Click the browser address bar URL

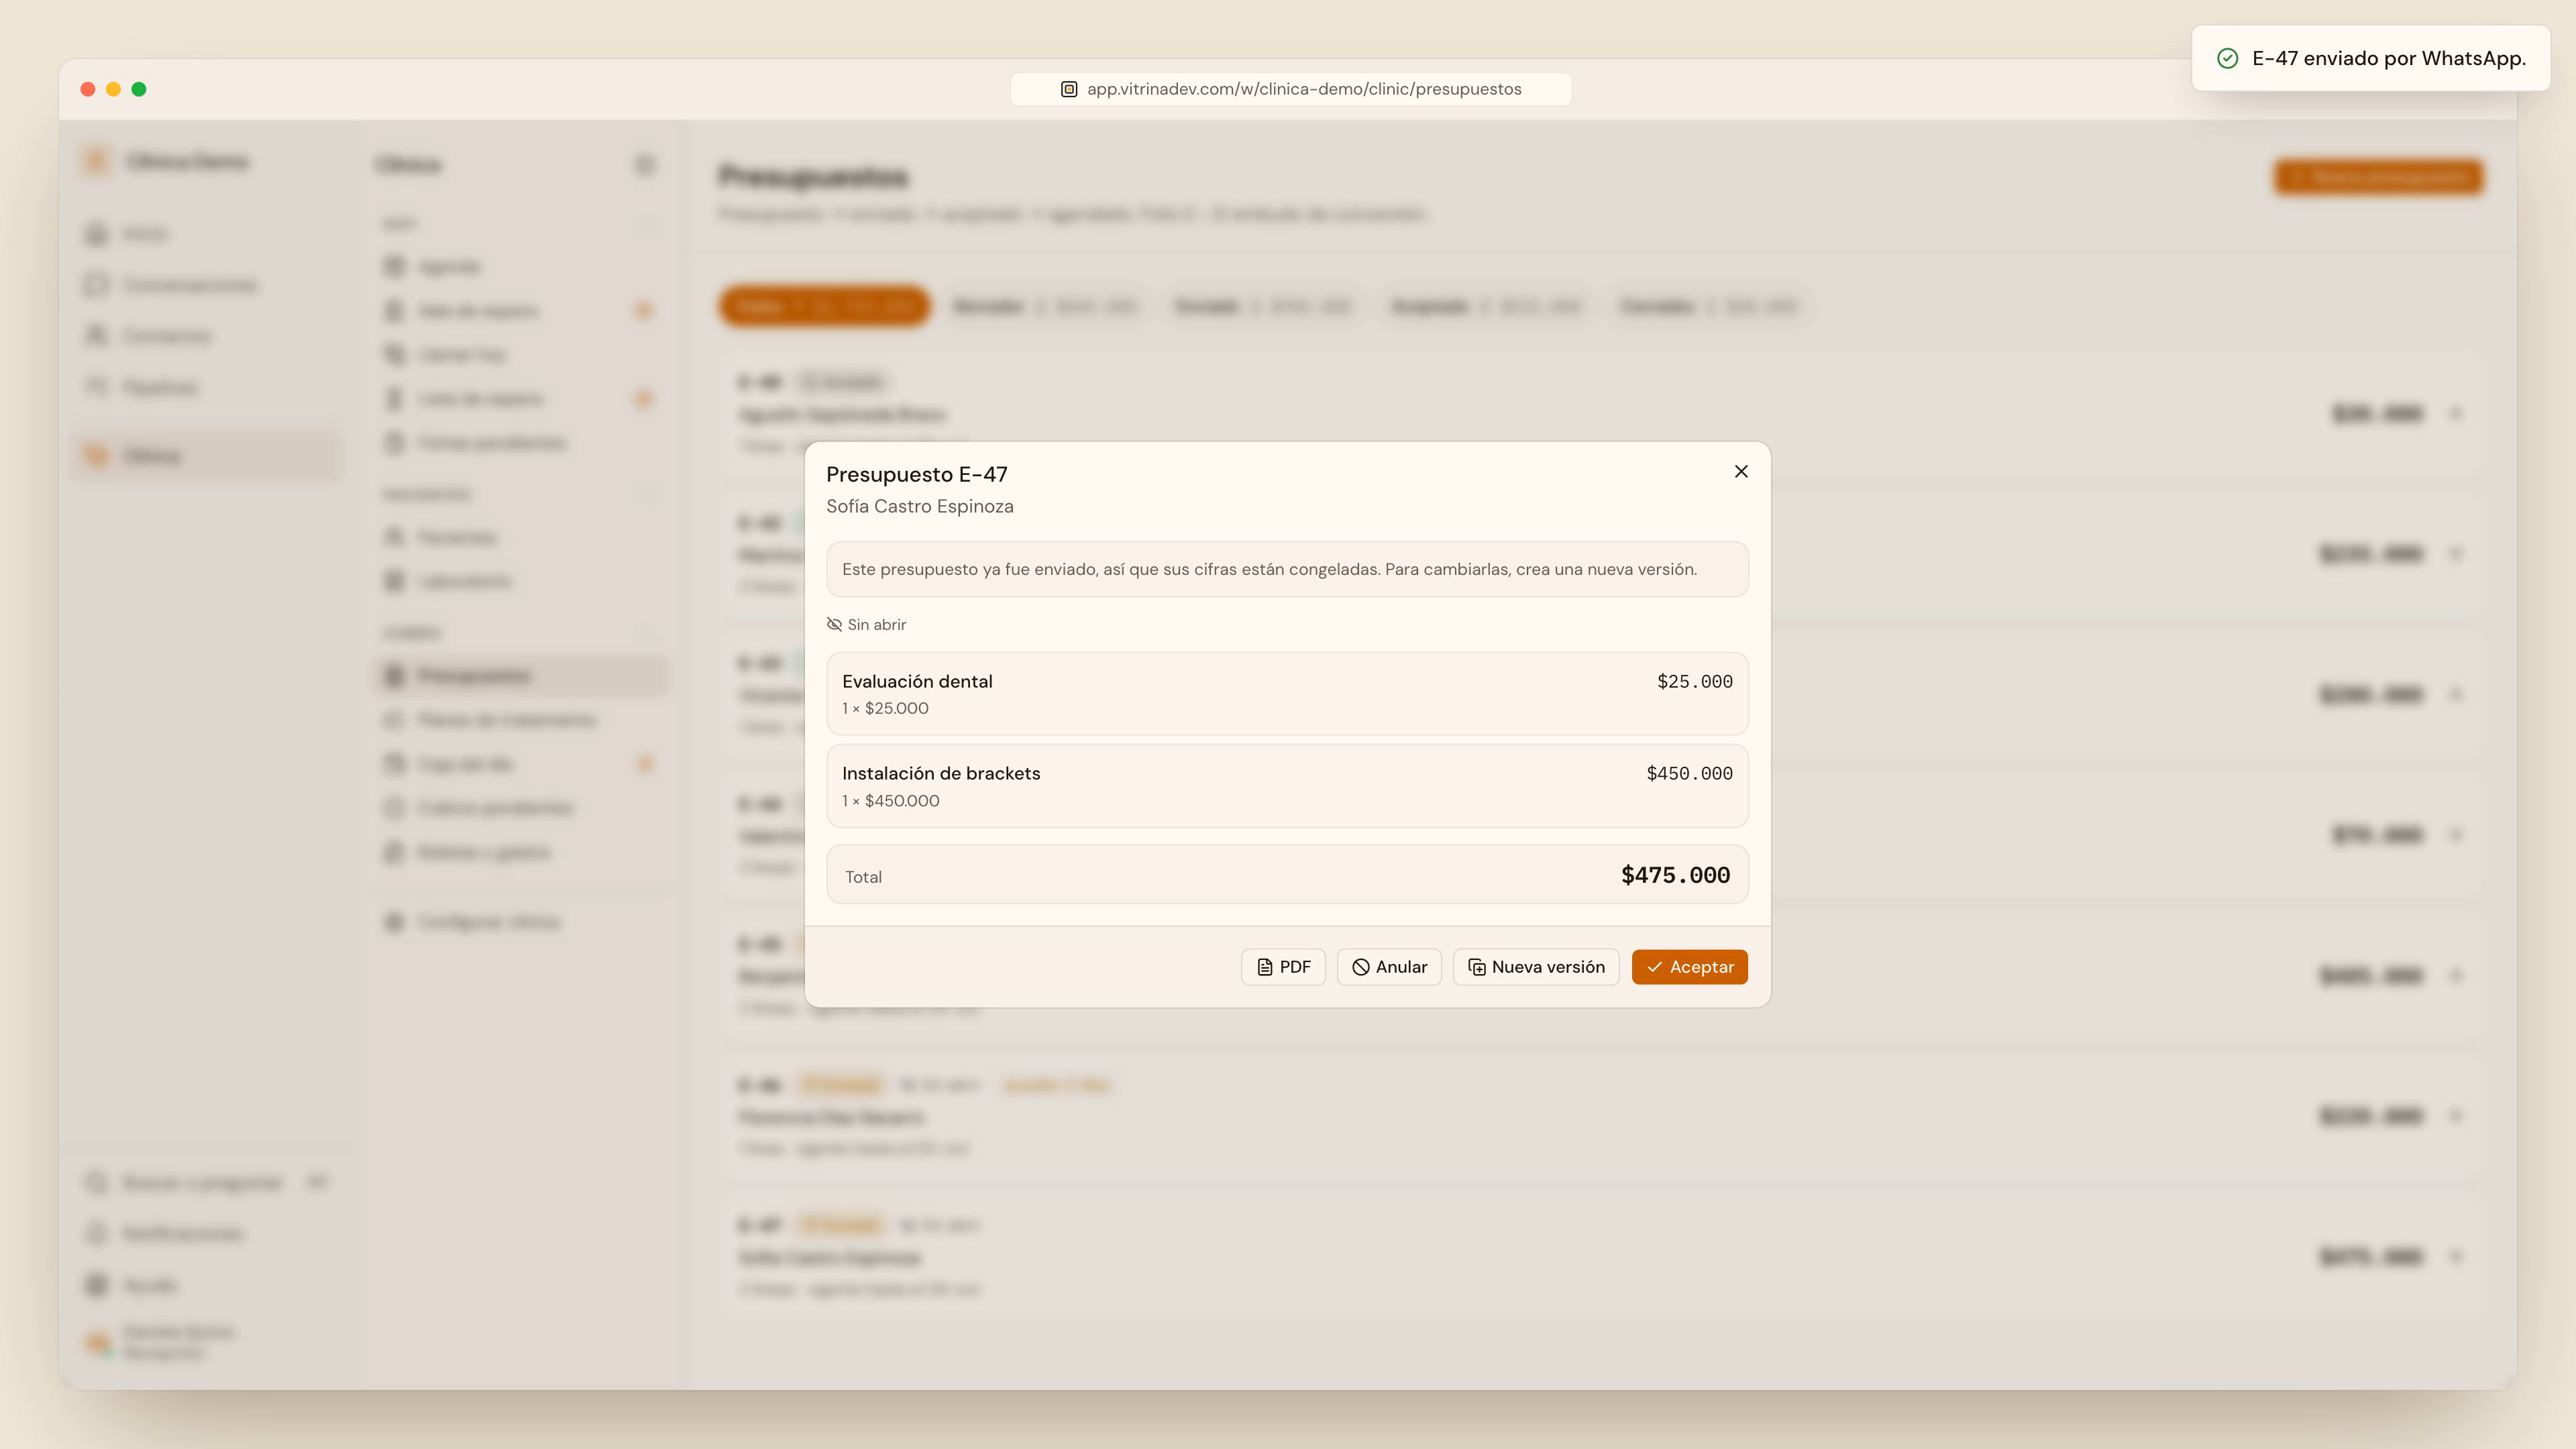tap(1304, 89)
